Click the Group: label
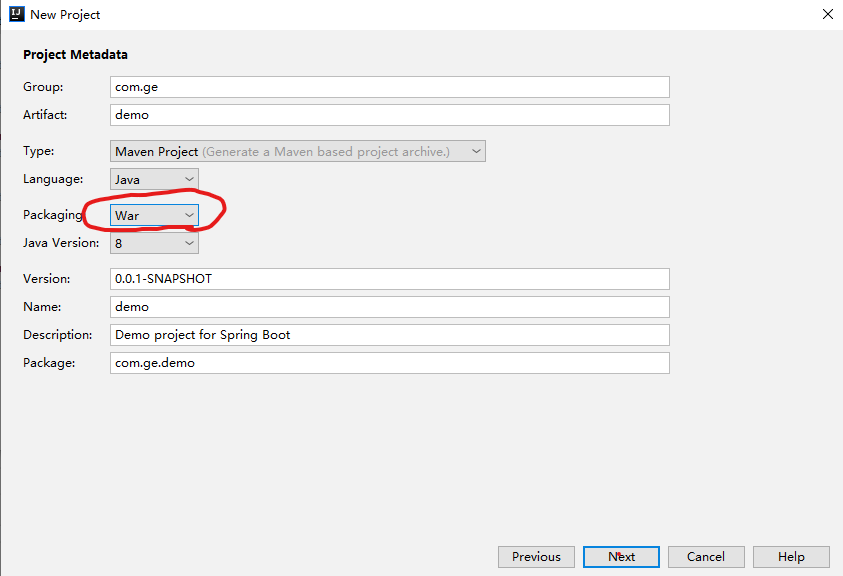The image size is (843, 576). 43,87
